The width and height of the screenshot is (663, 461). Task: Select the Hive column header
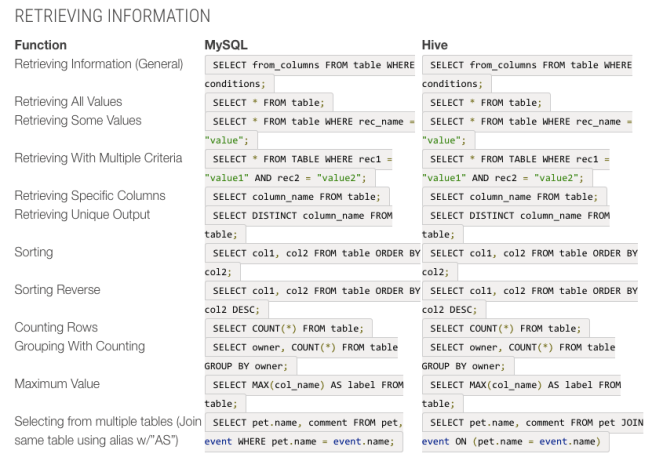coord(436,45)
